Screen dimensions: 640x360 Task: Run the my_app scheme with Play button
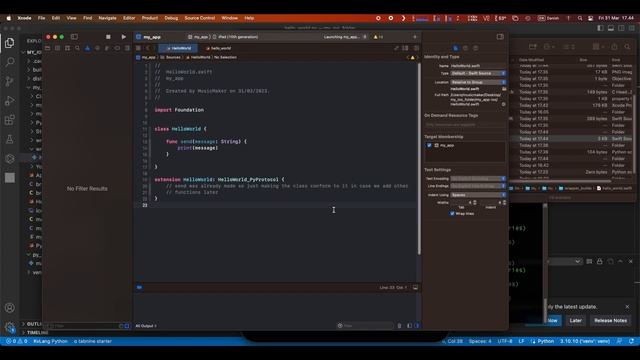tap(124, 37)
